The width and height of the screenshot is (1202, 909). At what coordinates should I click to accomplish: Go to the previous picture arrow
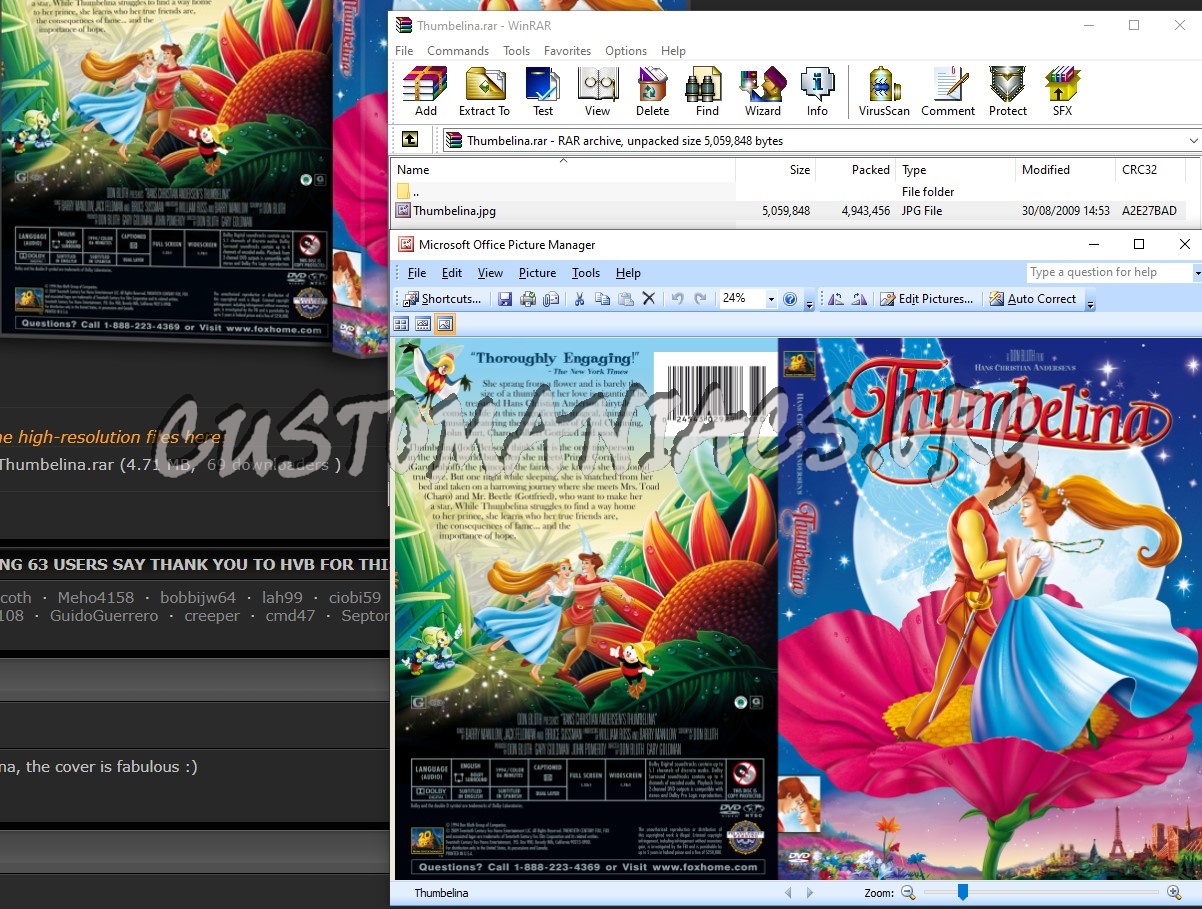click(788, 892)
